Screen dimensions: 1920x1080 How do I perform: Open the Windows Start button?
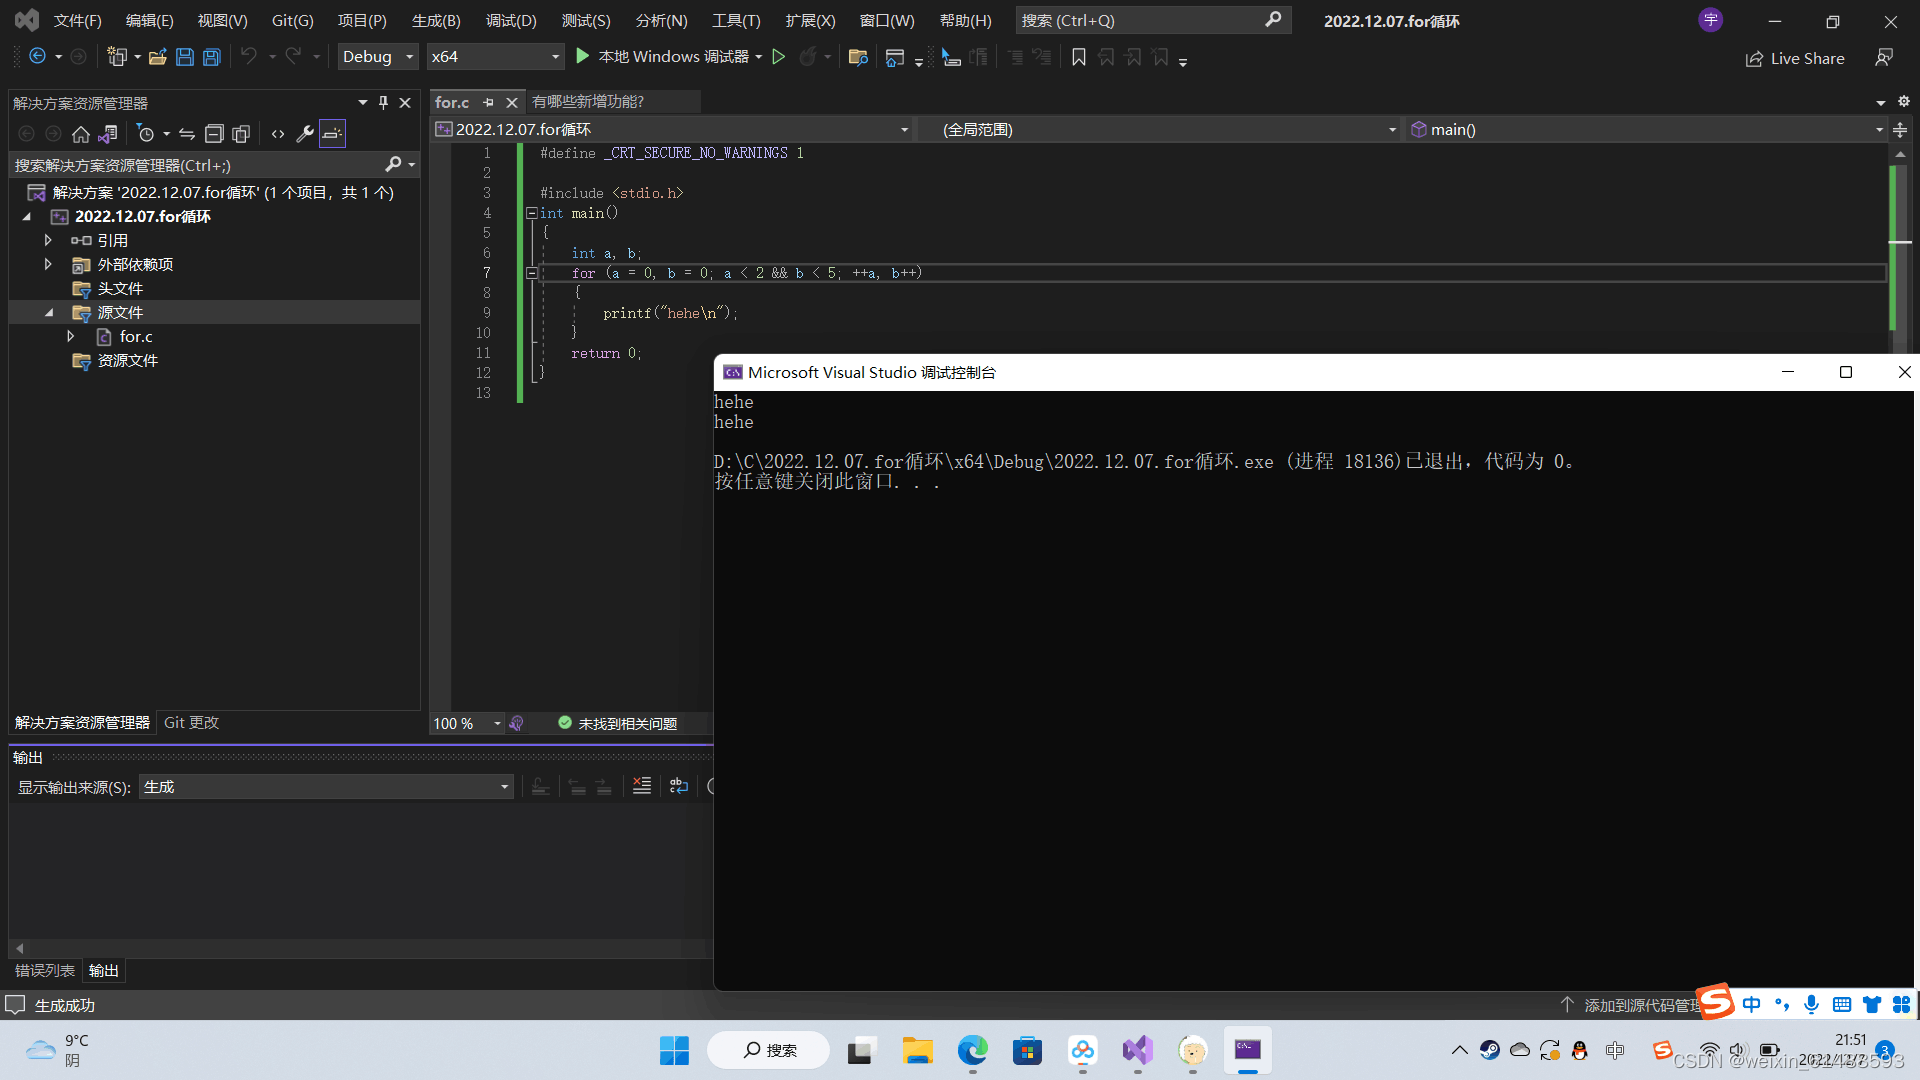tap(674, 1050)
